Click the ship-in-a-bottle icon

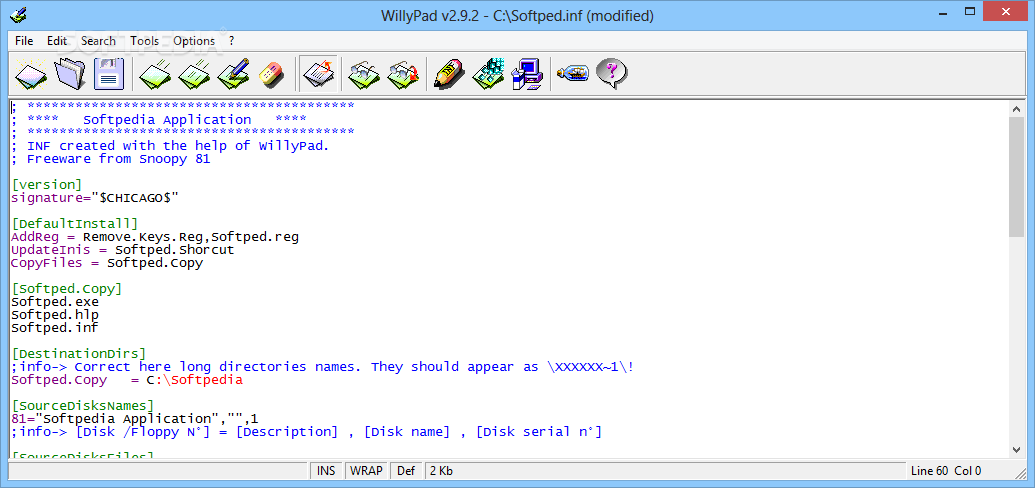[573, 73]
